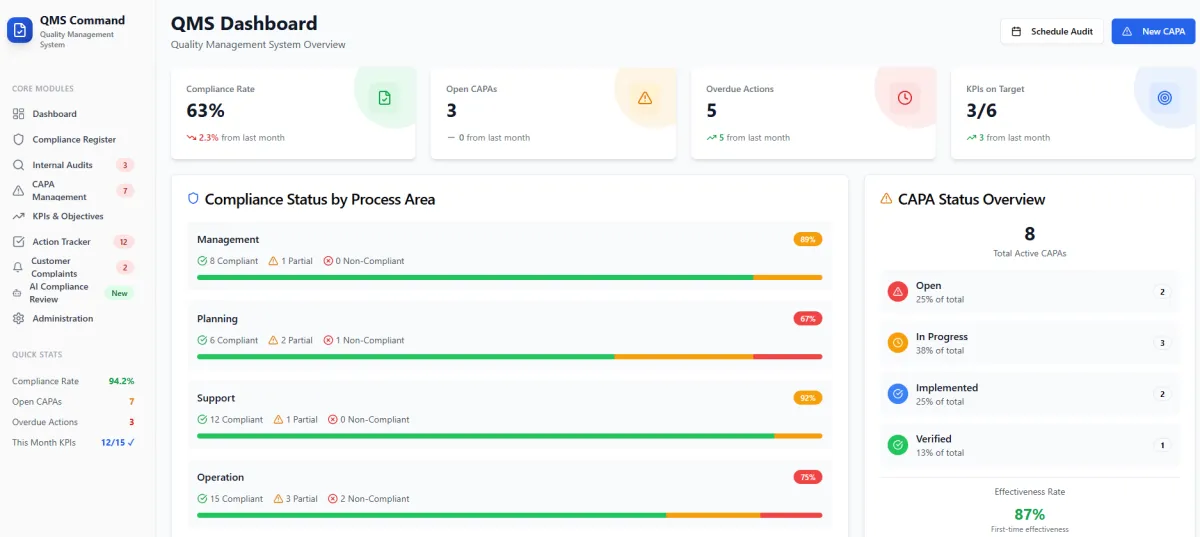Image resolution: width=1200 pixels, height=537 pixels.
Task: Click the Verified count badge 1
Action: [1162, 445]
